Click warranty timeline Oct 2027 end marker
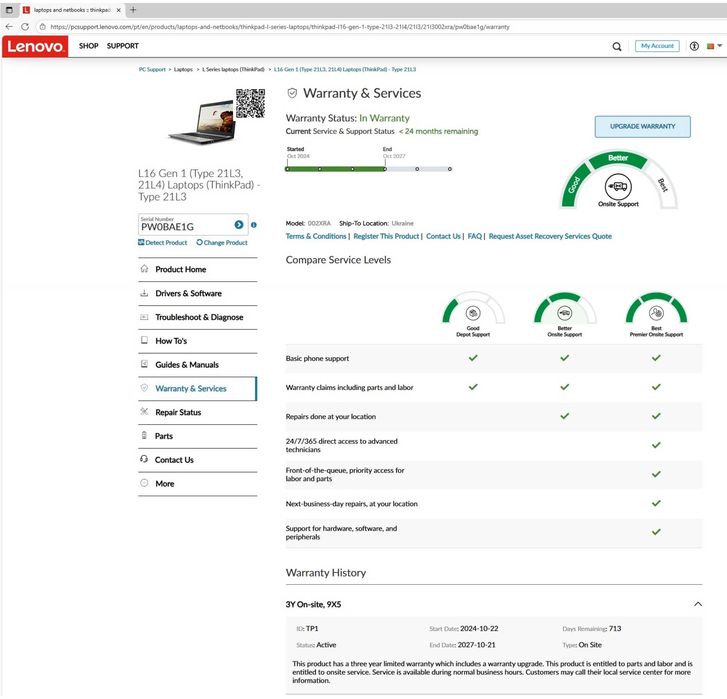 point(385,169)
